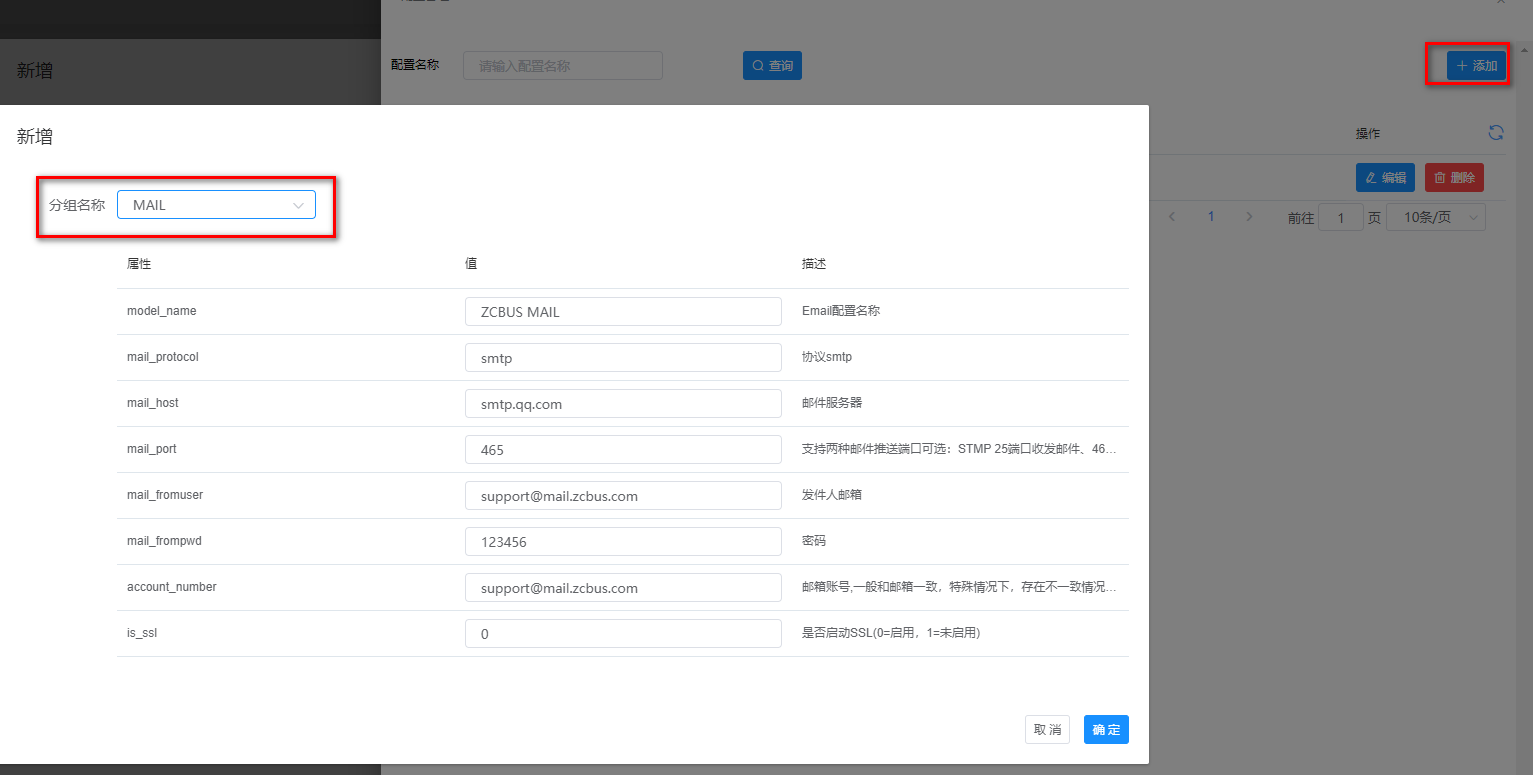
Task: Click the 编辑 edit button
Action: tap(1385, 178)
